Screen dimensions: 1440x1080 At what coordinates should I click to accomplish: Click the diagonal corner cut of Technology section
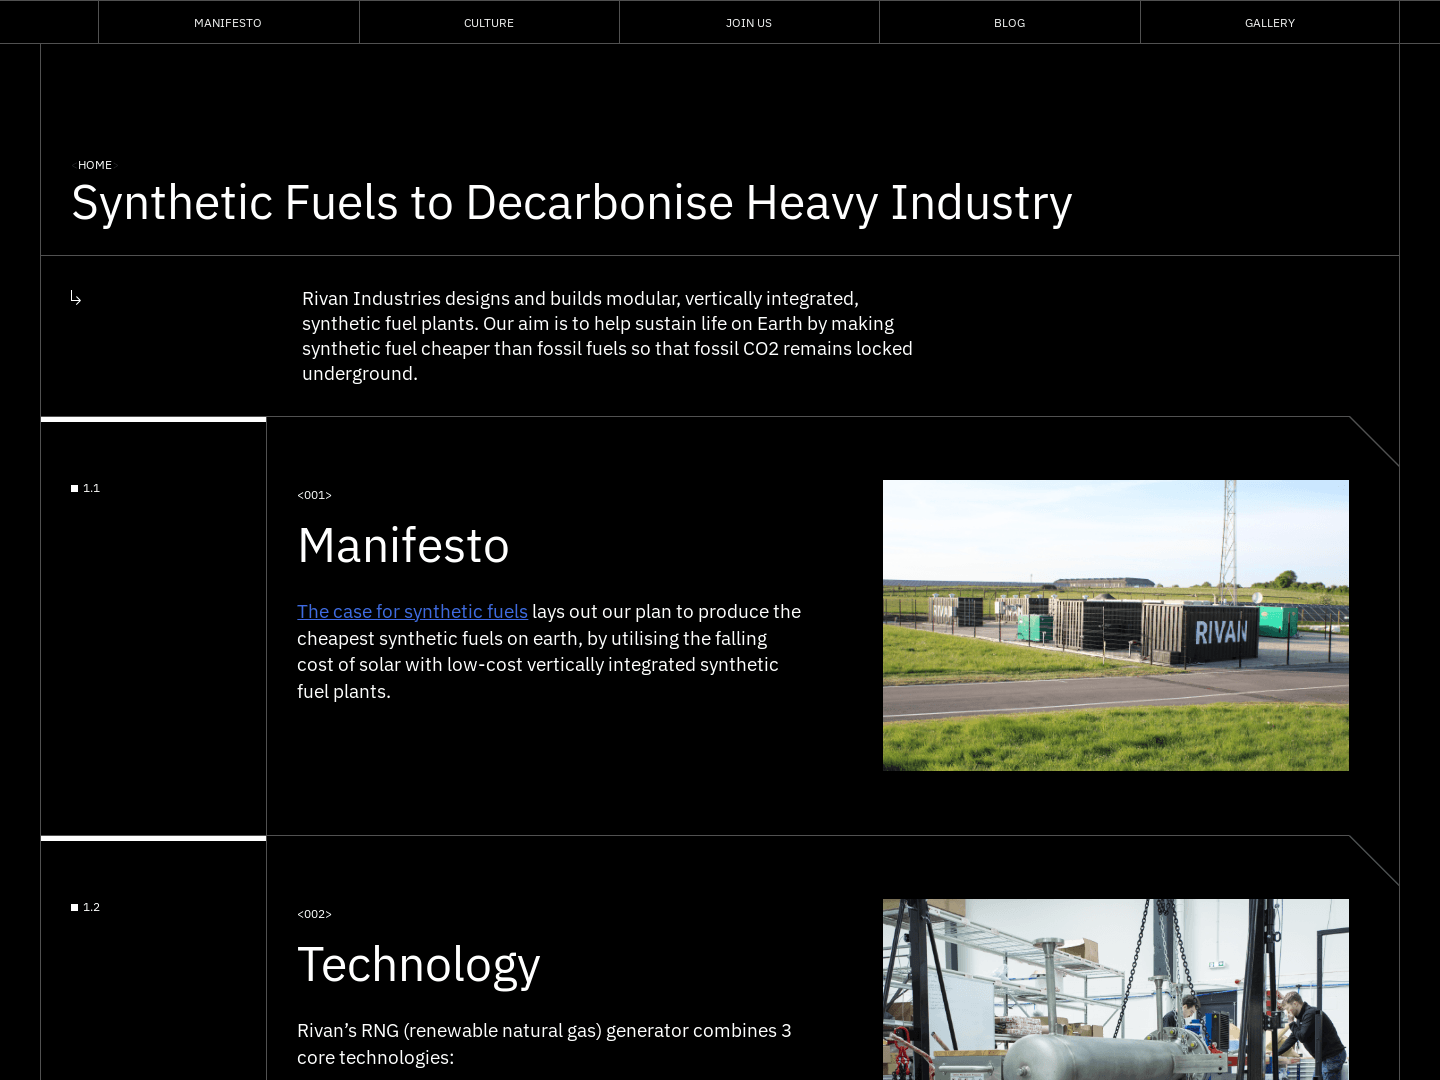pyautogui.click(x=1372, y=860)
